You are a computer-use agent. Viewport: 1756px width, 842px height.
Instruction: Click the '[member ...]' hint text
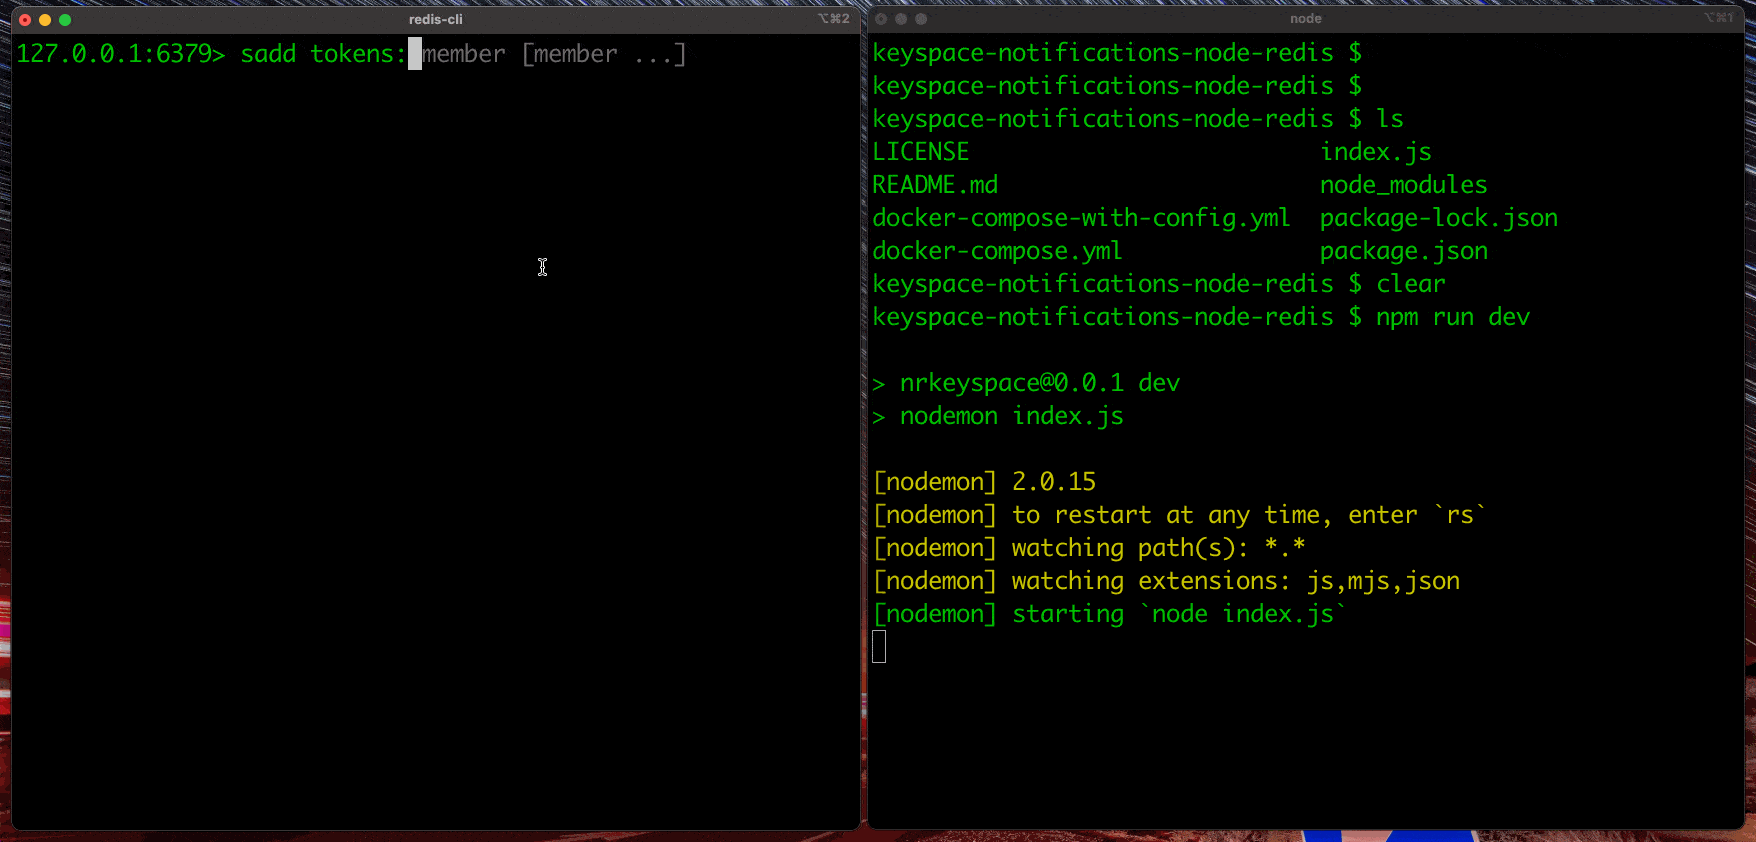(x=604, y=54)
